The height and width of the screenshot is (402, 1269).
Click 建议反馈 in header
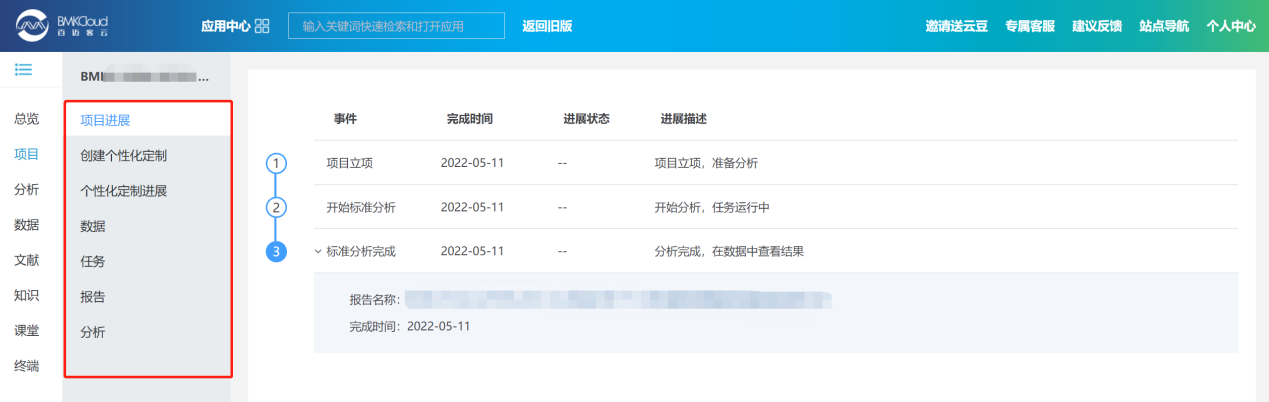[1096, 26]
